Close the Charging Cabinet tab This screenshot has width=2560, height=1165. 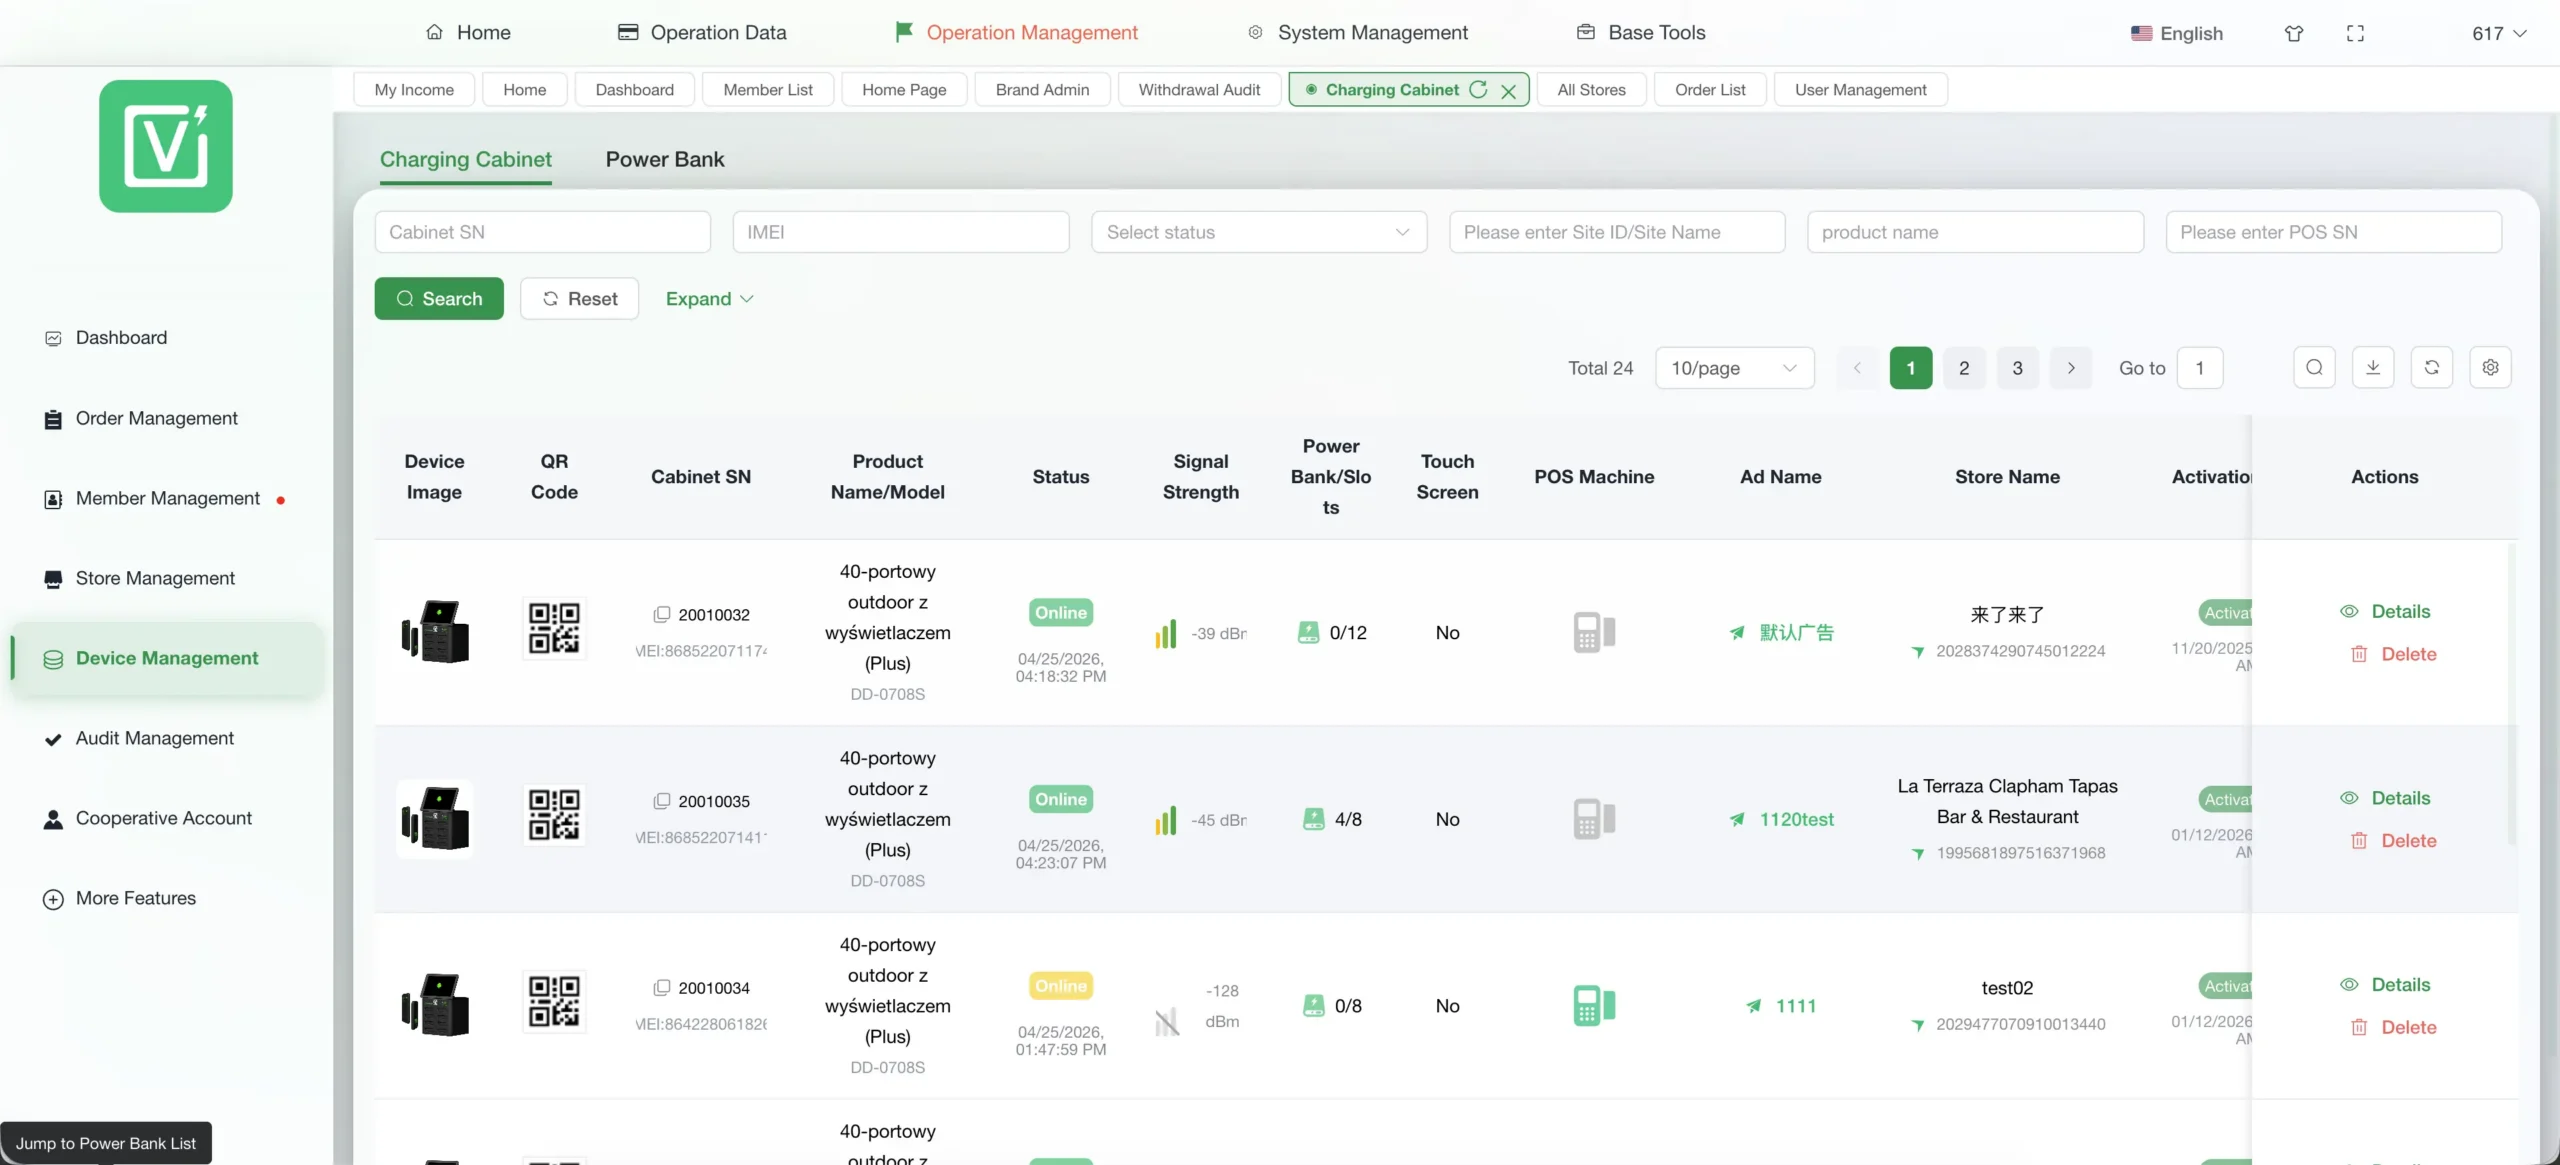coord(1509,90)
